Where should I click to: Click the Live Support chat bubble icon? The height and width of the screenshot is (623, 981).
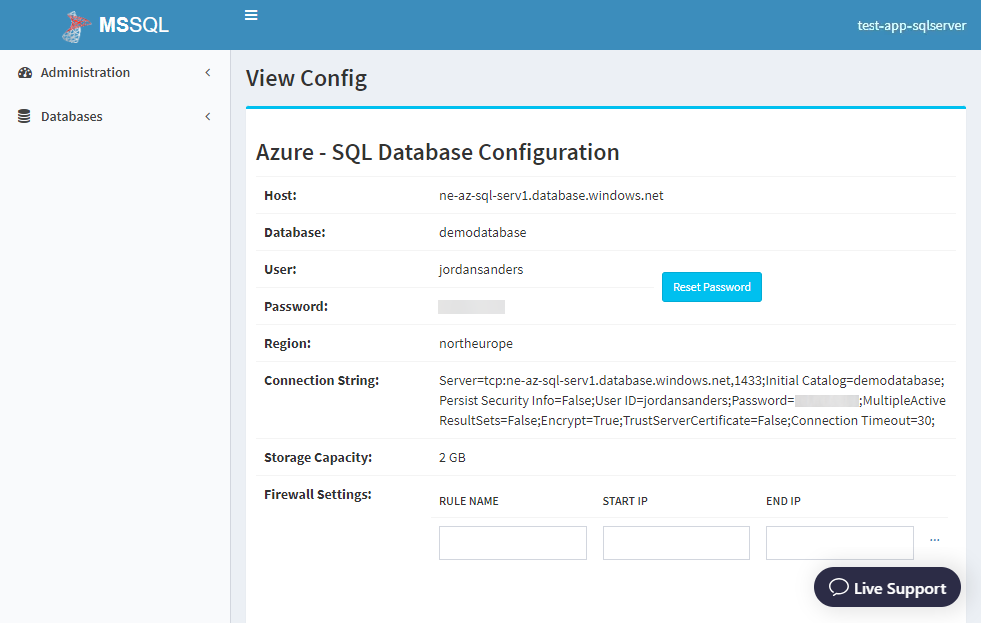[x=838, y=587]
